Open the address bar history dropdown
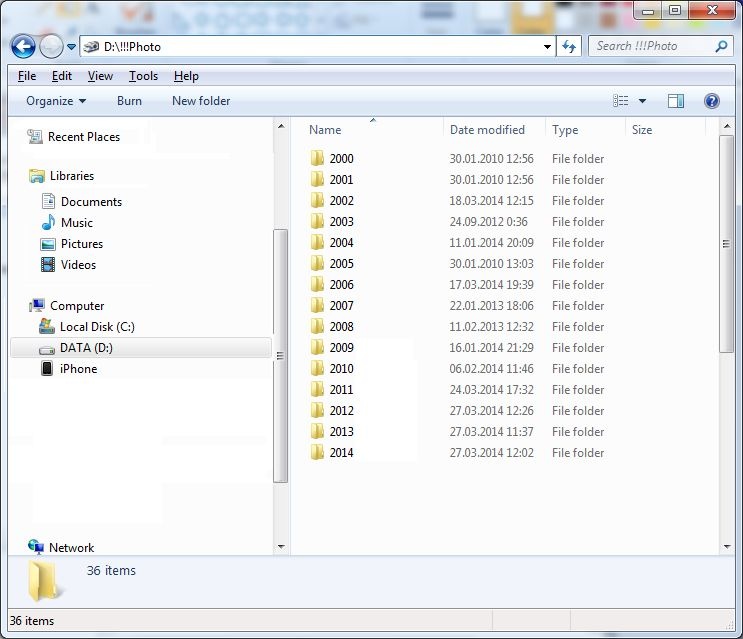The height and width of the screenshot is (639, 743). point(547,46)
